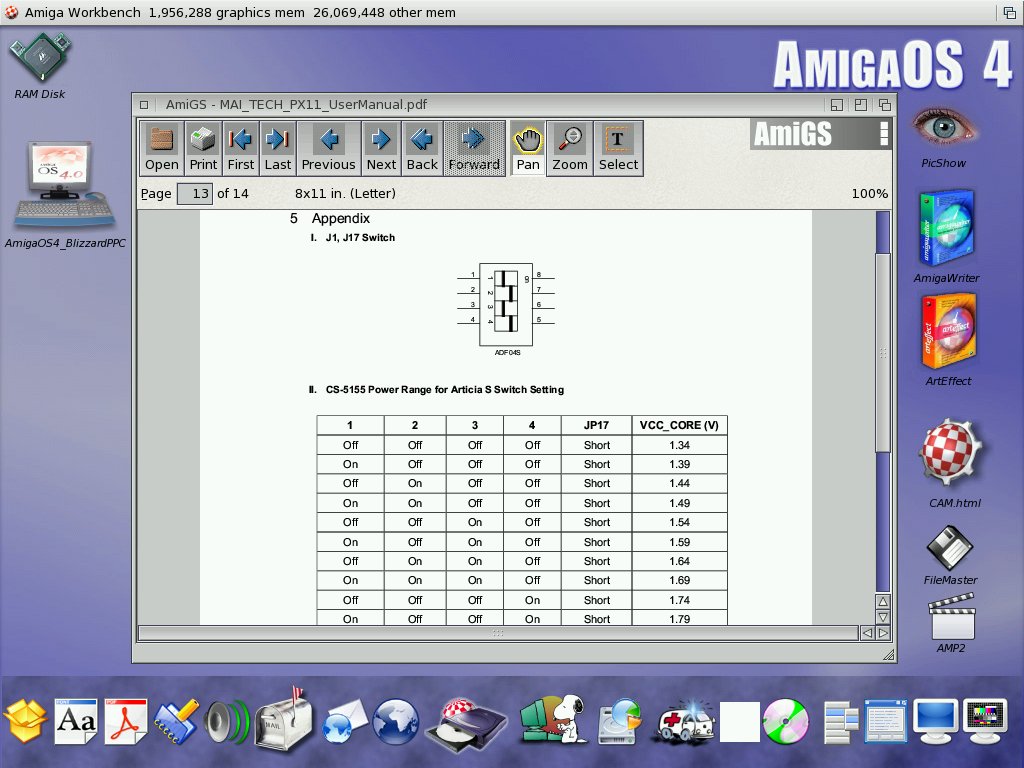Click the vertical scrollbar thumb
The height and width of the screenshot is (768, 1024).
tap(883, 353)
